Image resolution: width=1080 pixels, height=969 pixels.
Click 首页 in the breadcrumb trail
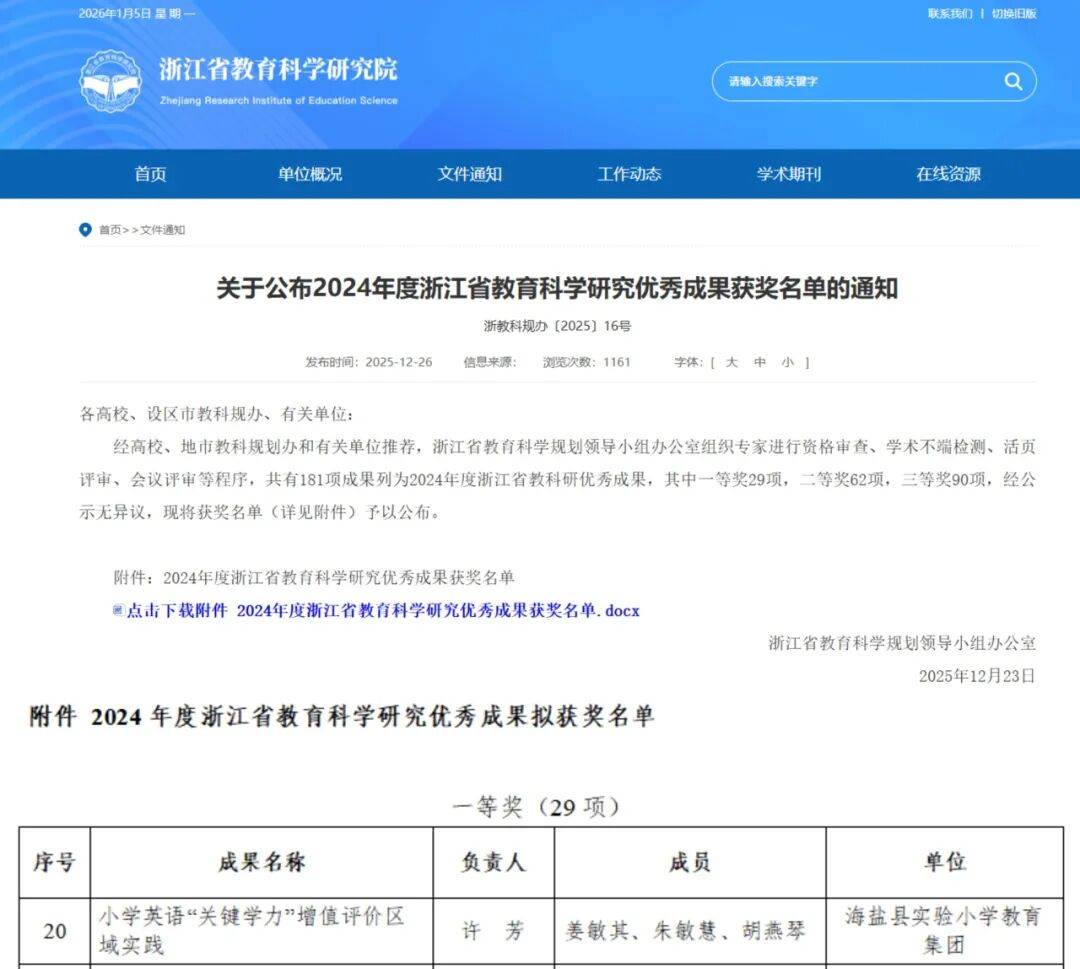109,230
